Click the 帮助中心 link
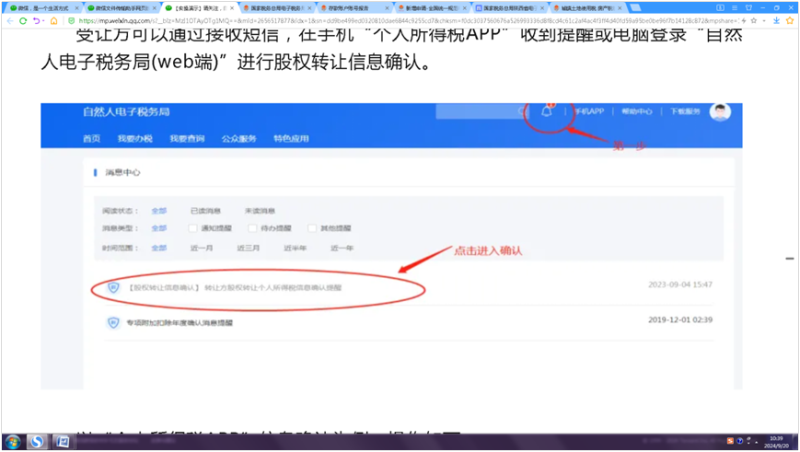 636,112
